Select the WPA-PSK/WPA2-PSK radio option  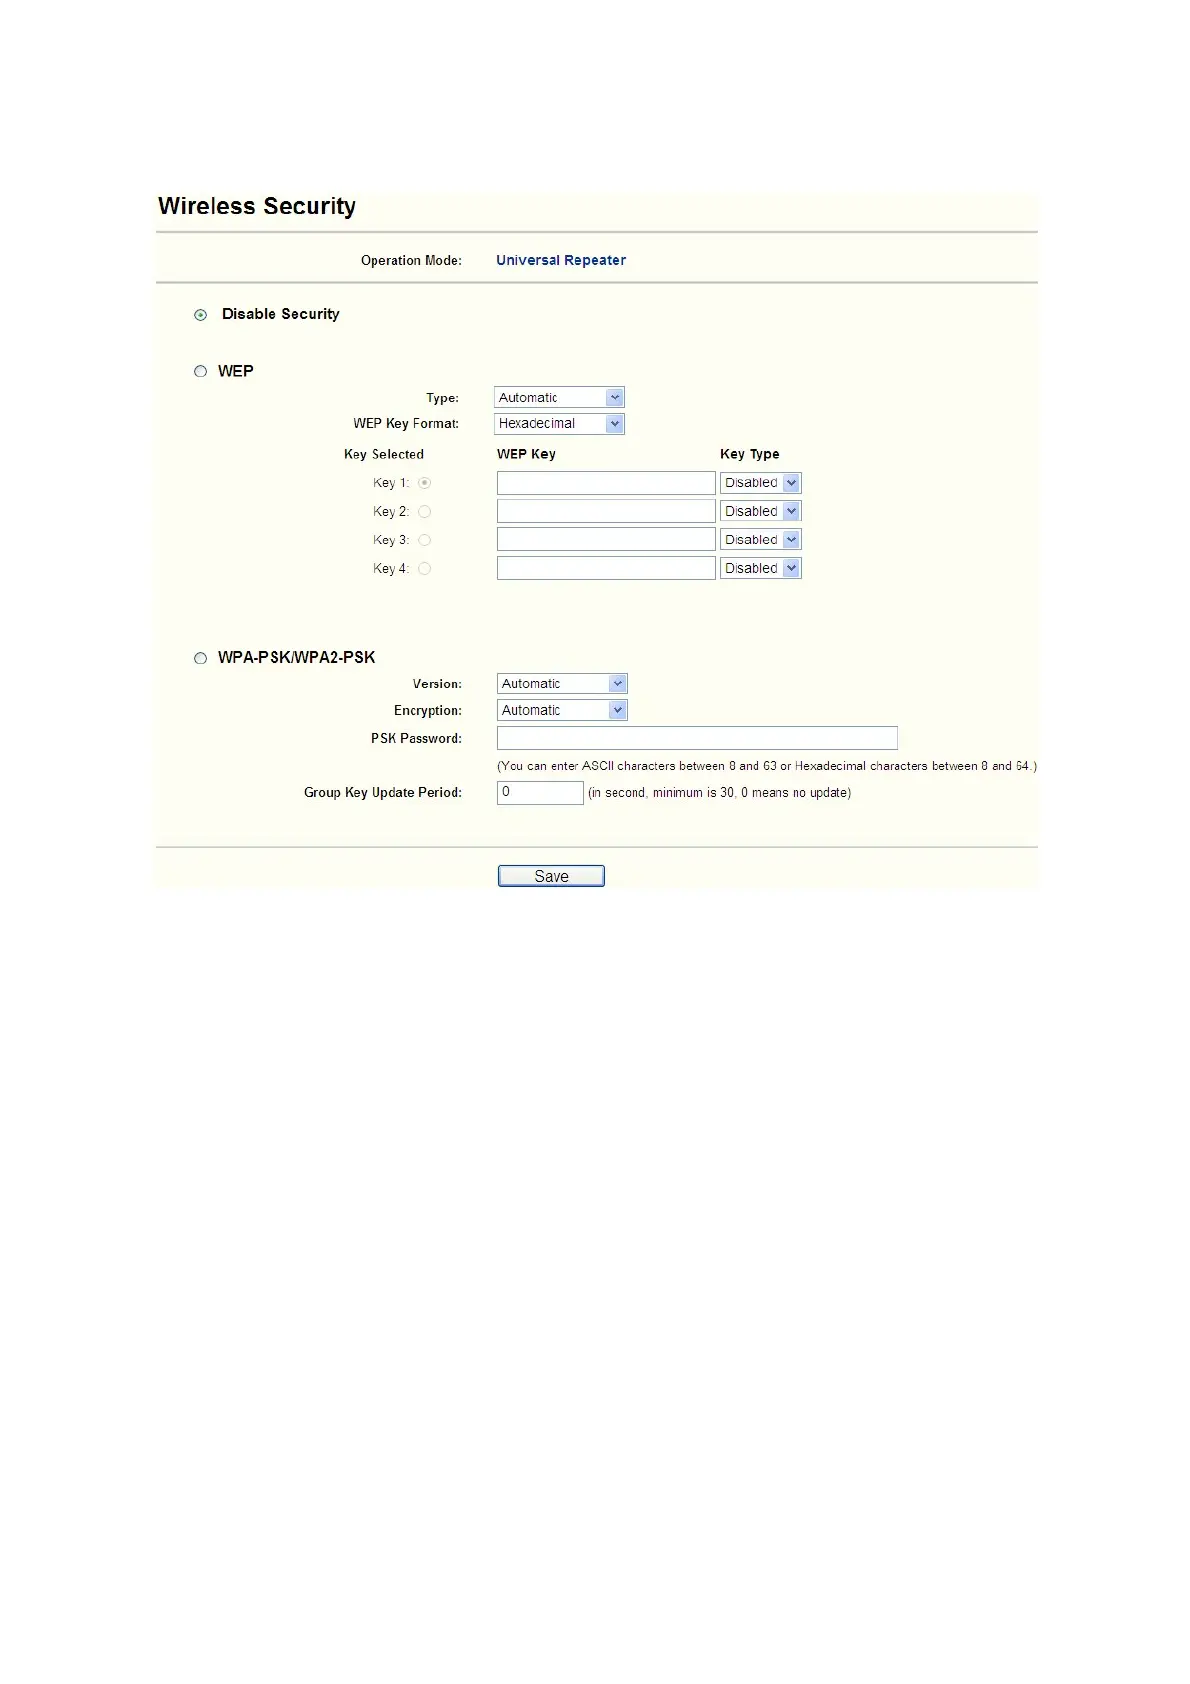click(201, 658)
